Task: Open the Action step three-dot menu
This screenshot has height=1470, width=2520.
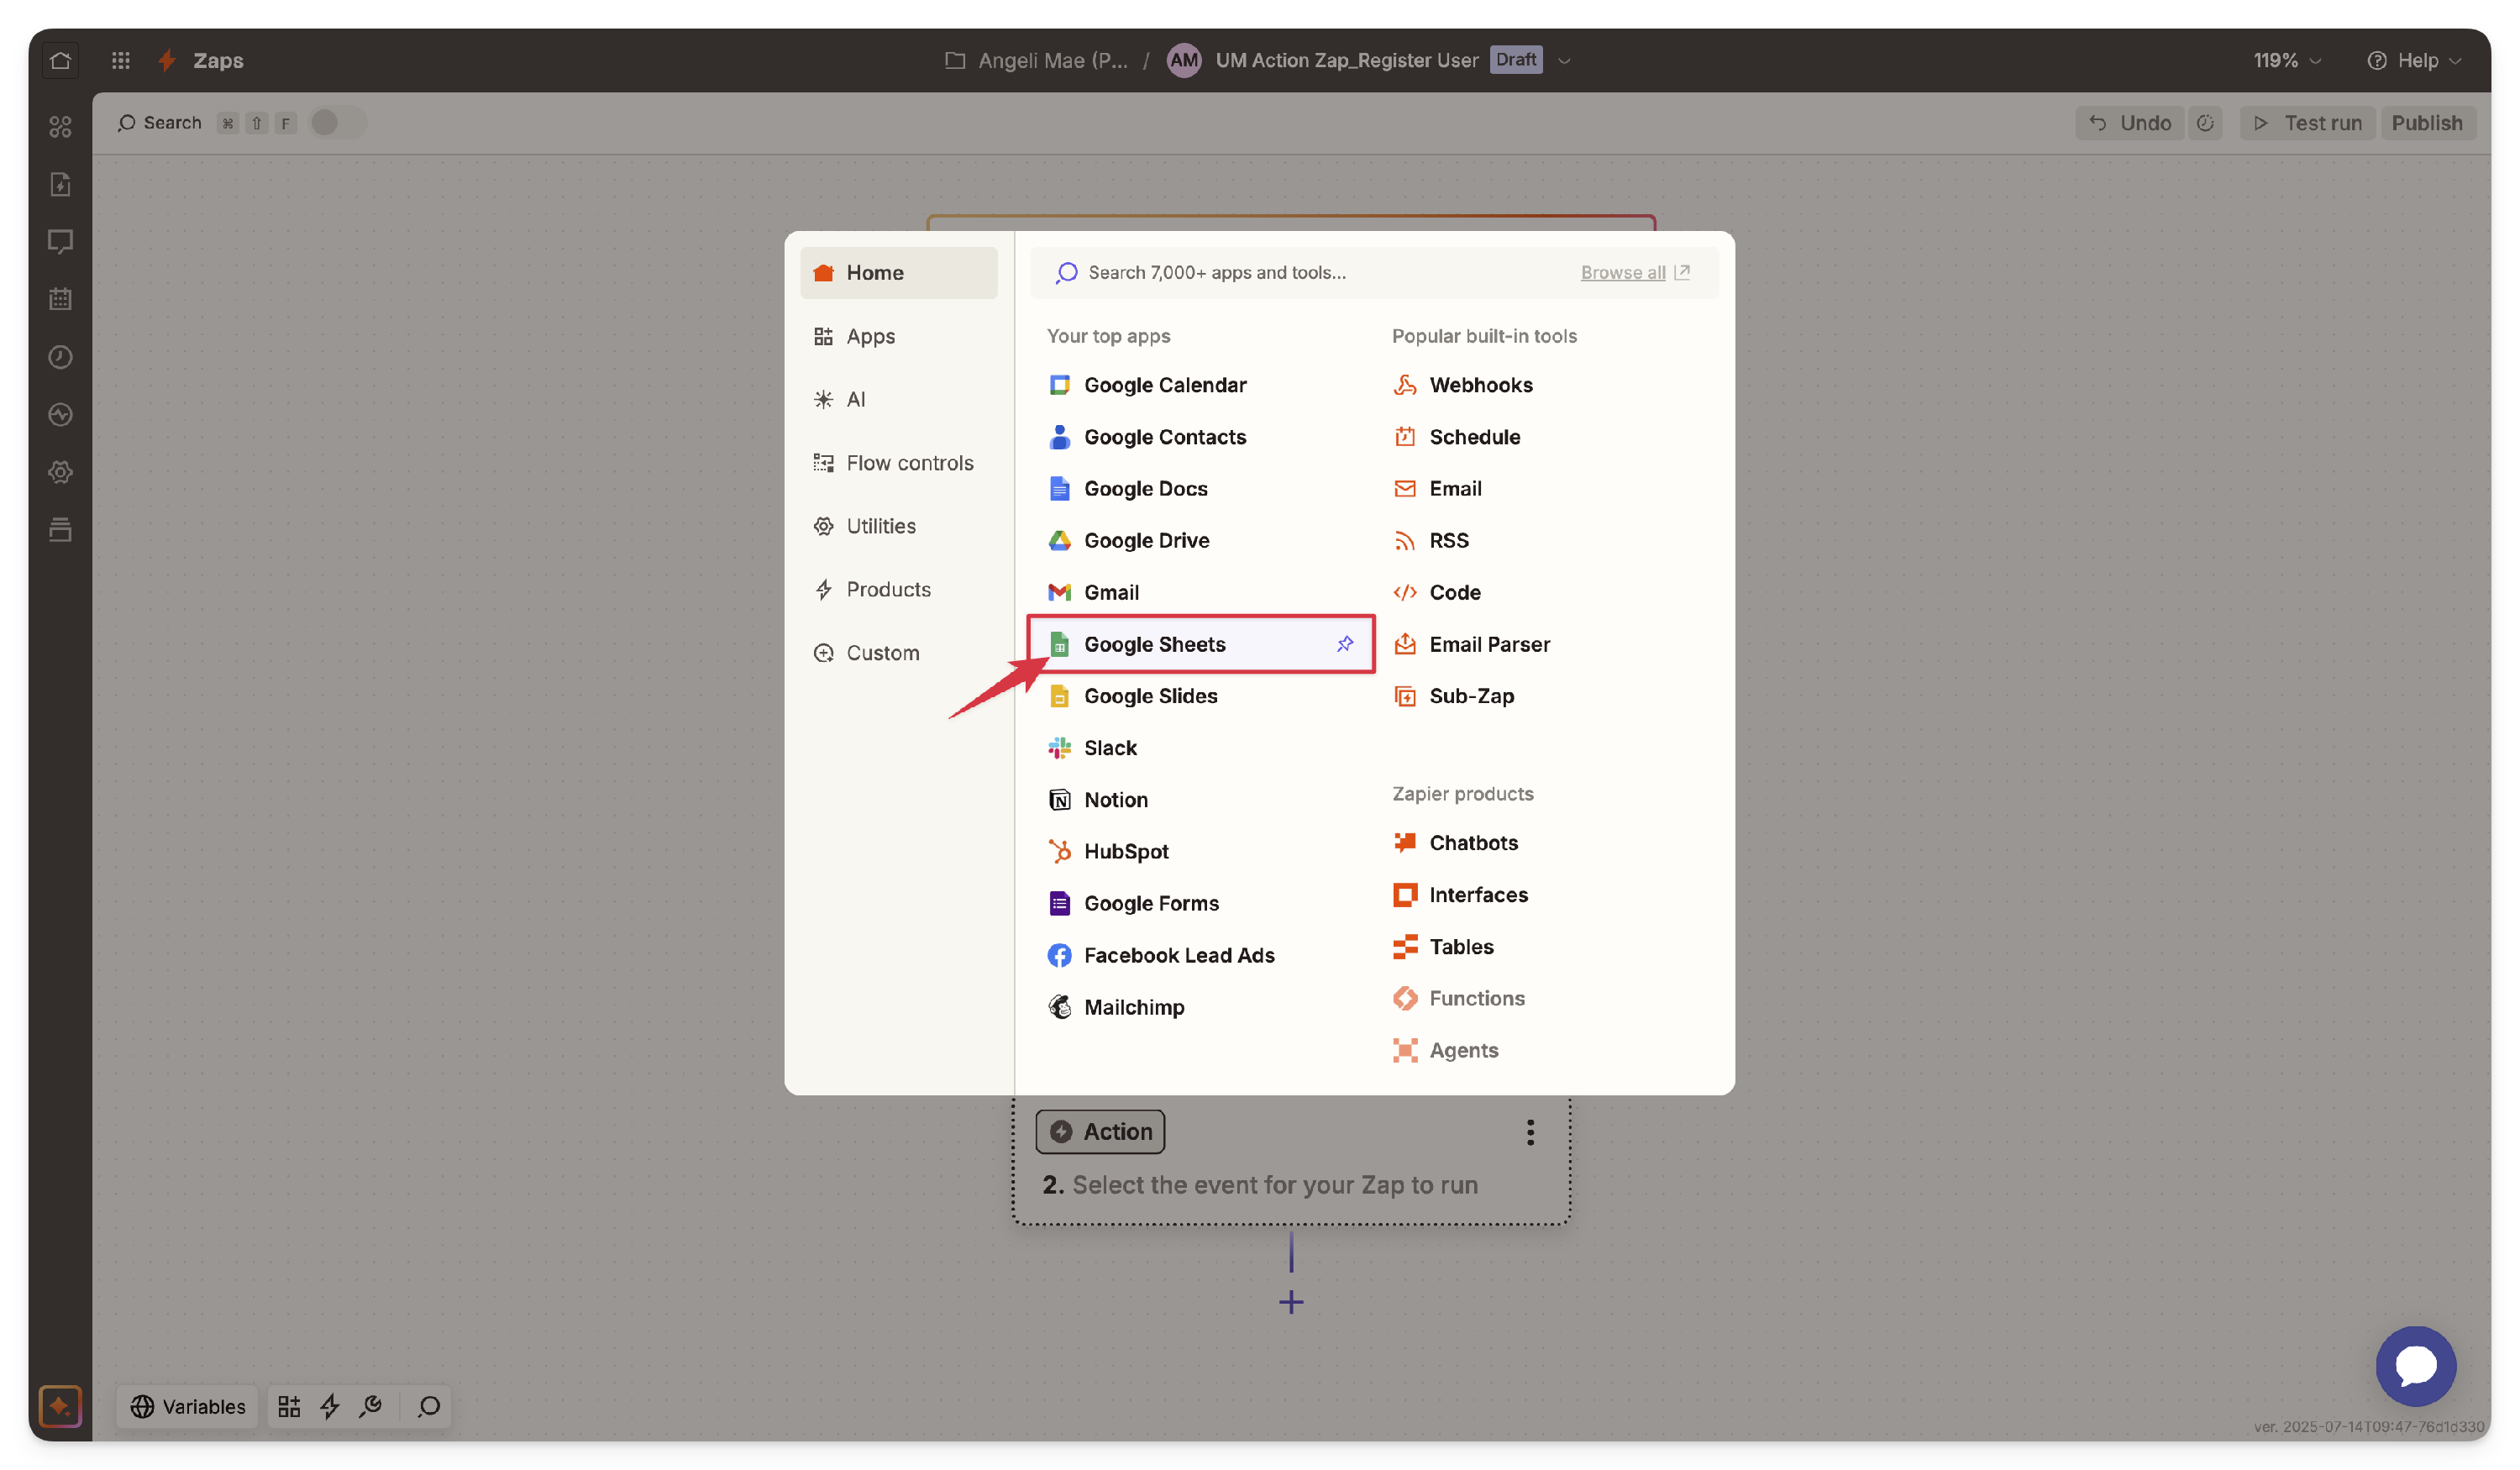Action: pyautogui.click(x=1530, y=1132)
